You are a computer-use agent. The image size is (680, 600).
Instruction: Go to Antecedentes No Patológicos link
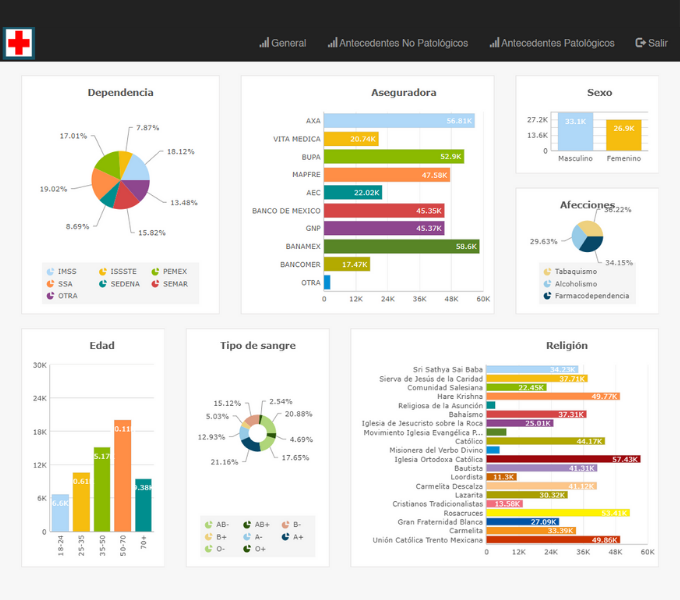click(403, 43)
